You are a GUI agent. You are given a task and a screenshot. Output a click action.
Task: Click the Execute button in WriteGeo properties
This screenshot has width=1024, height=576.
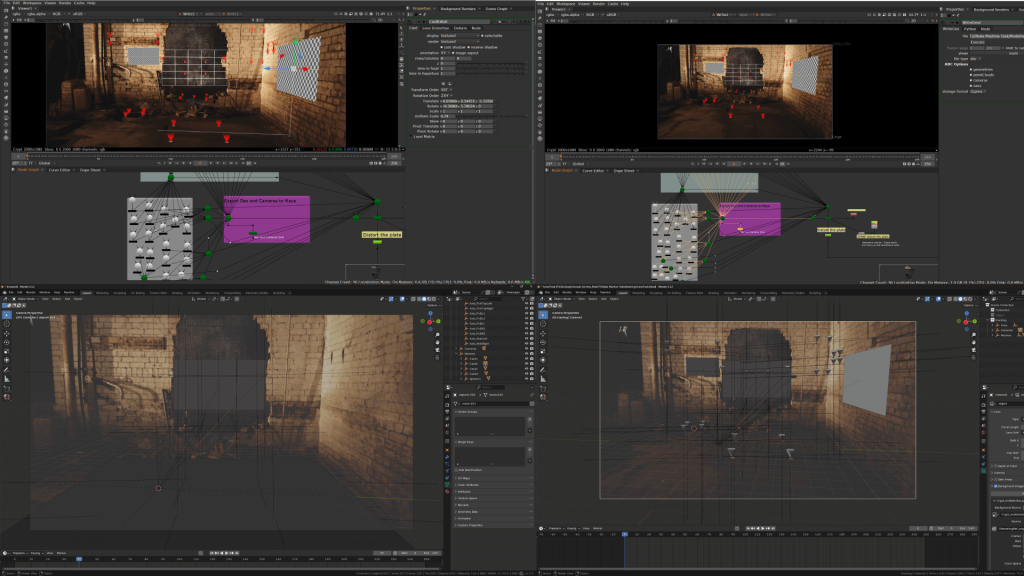pos(977,42)
